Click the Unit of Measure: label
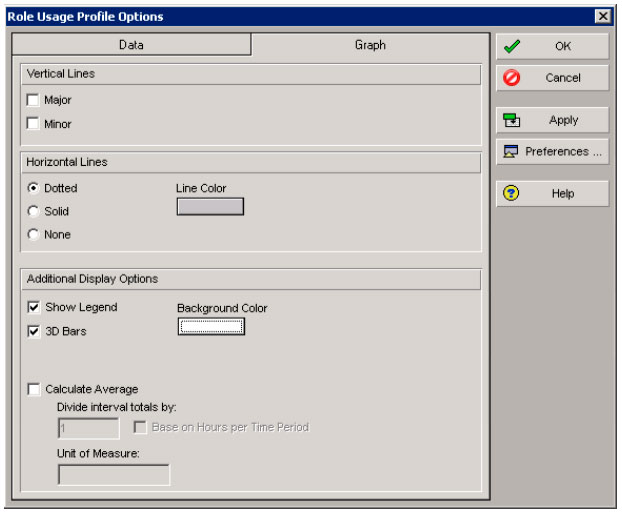The width and height of the screenshot is (622, 515). [98, 454]
